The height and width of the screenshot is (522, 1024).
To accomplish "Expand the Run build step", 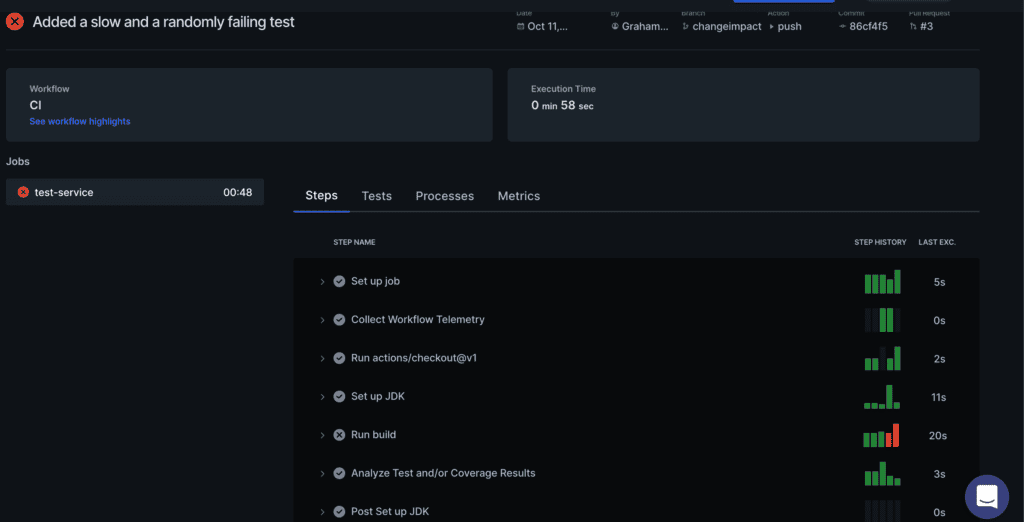I will [322, 435].
